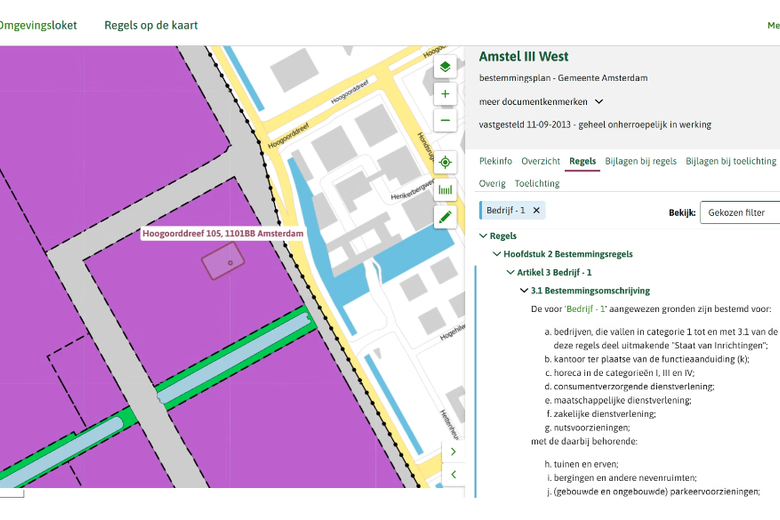780x520 pixels.
Task: Select the pencil draw-area tool
Action: (445, 216)
